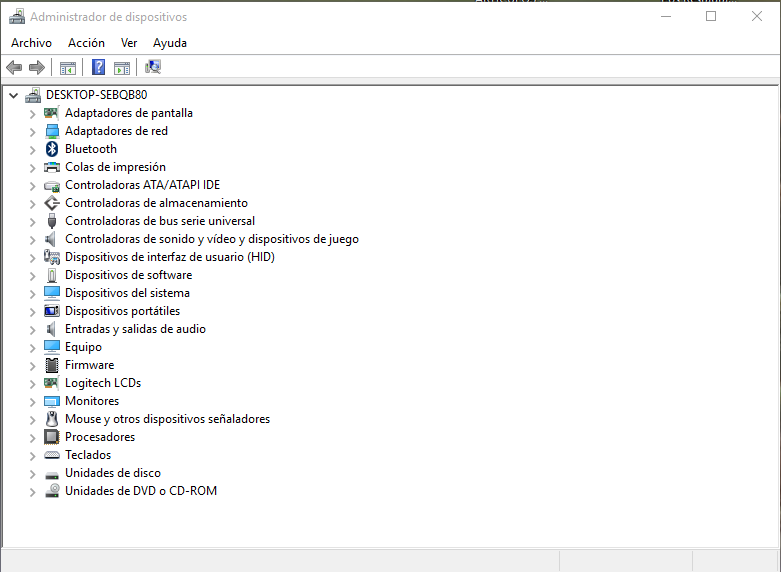Screen dimensions: 781x572
Task: Expand the Teclados node
Action: pyautogui.click(x=32, y=456)
